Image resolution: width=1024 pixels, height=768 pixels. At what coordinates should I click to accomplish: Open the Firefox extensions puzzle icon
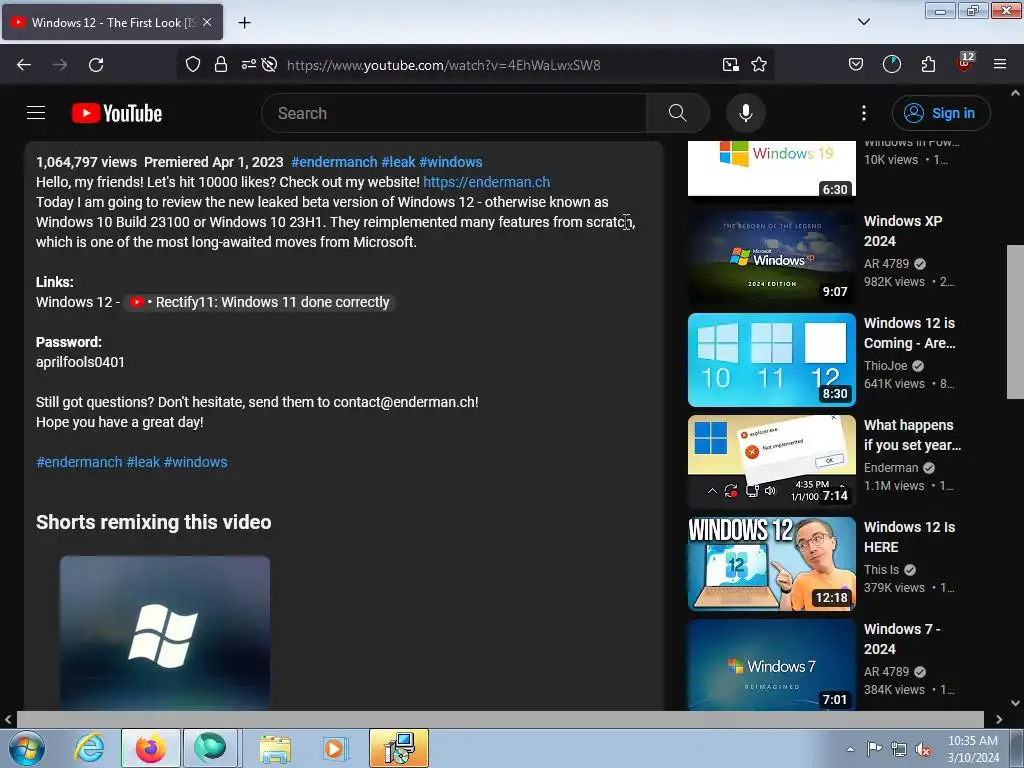(928, 65)
